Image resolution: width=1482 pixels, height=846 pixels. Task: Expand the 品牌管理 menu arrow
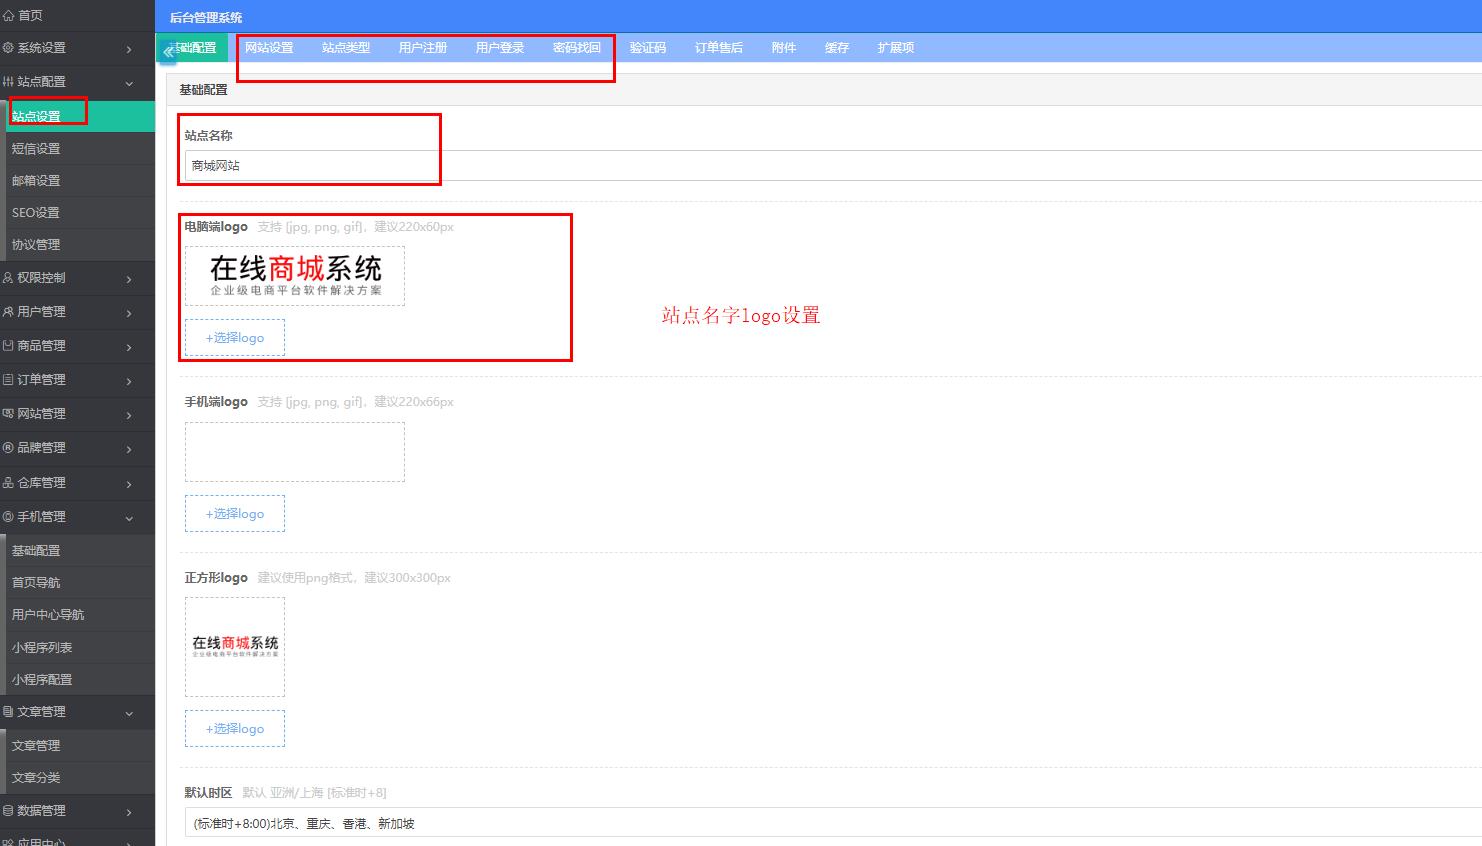point(129,449)
